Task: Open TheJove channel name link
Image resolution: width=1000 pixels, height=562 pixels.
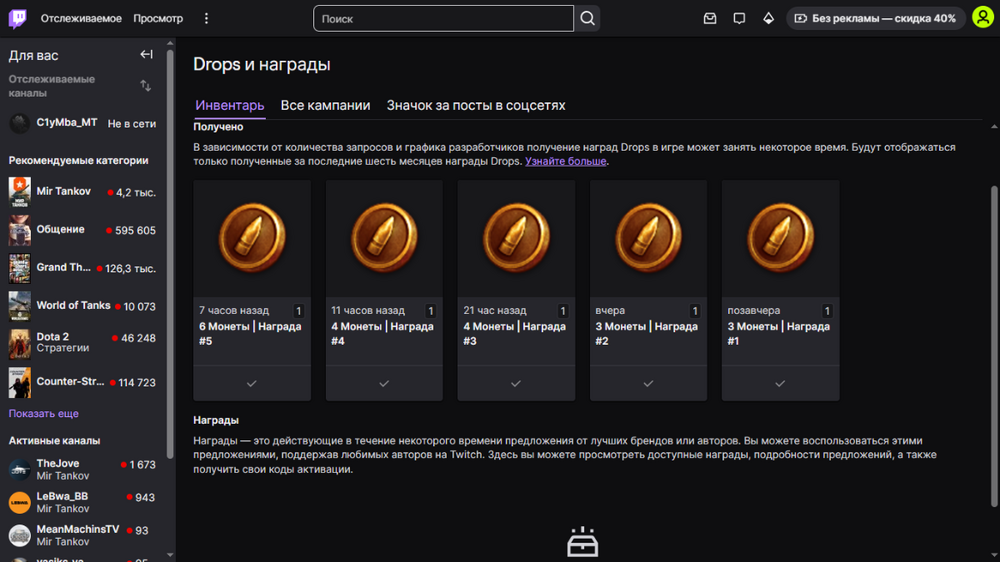Action: (x=58, y=464)
